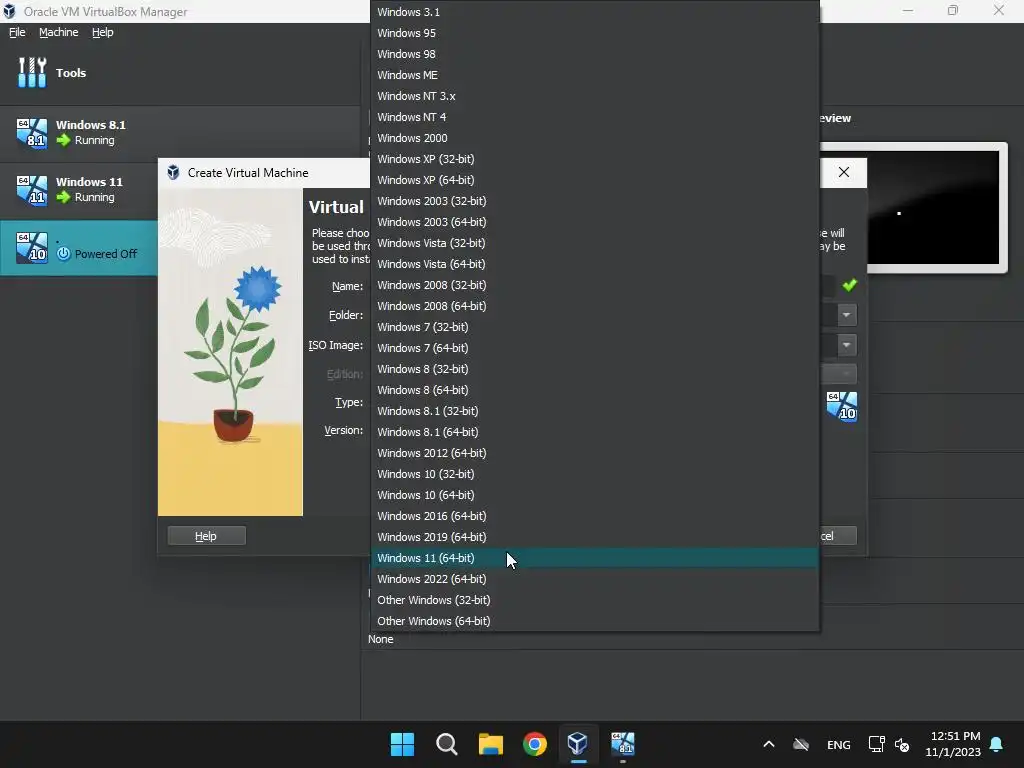Screen dimensions: 1024x768
Task: Pick Windows 8.1 (32-bit) from the list
Action: click(595, 411)
